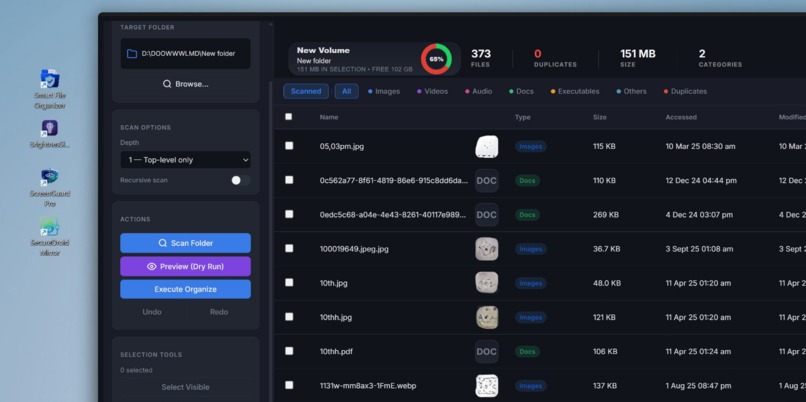Launch SecureDroid Mirror desktop icon
The image size is (806, 402).
(49, 236)
